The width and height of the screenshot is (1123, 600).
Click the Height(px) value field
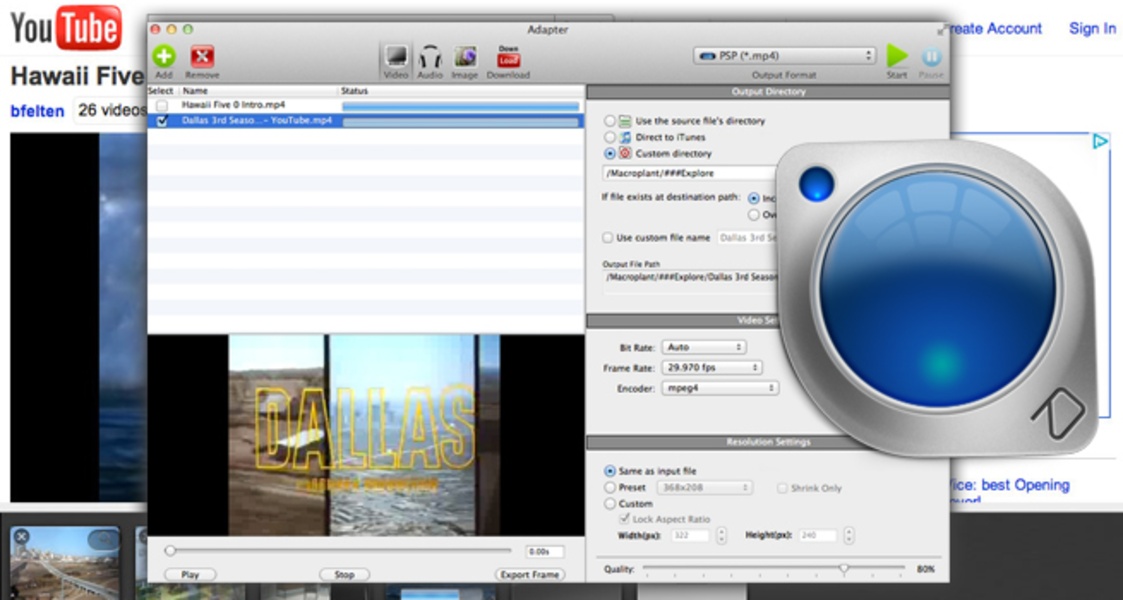pos(818,536)
